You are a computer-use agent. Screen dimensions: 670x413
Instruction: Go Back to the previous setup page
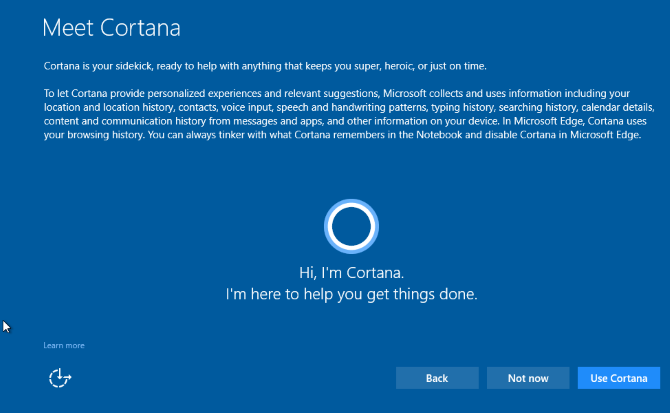point(437,378)
